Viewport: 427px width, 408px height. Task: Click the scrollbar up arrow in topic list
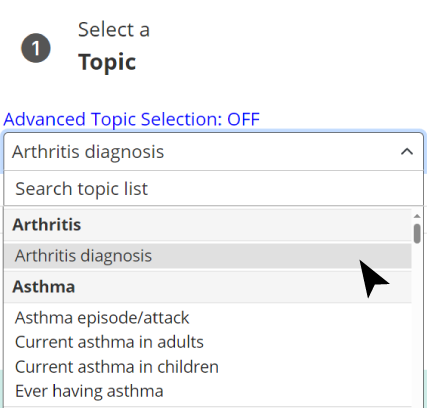pos(417,216)
